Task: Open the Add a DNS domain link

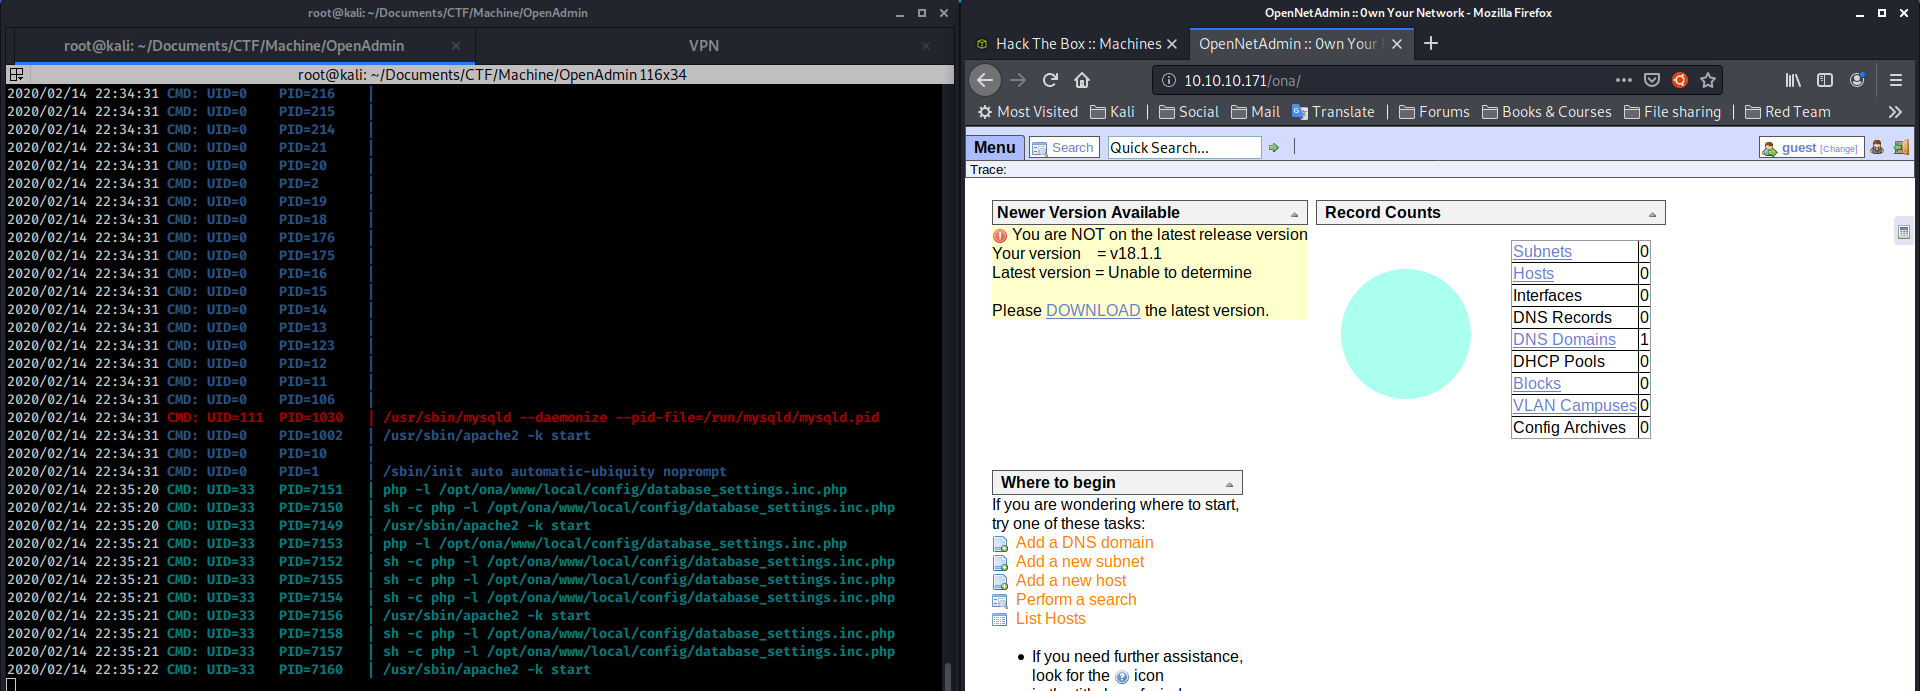Action: click(x=1084, y=543)
